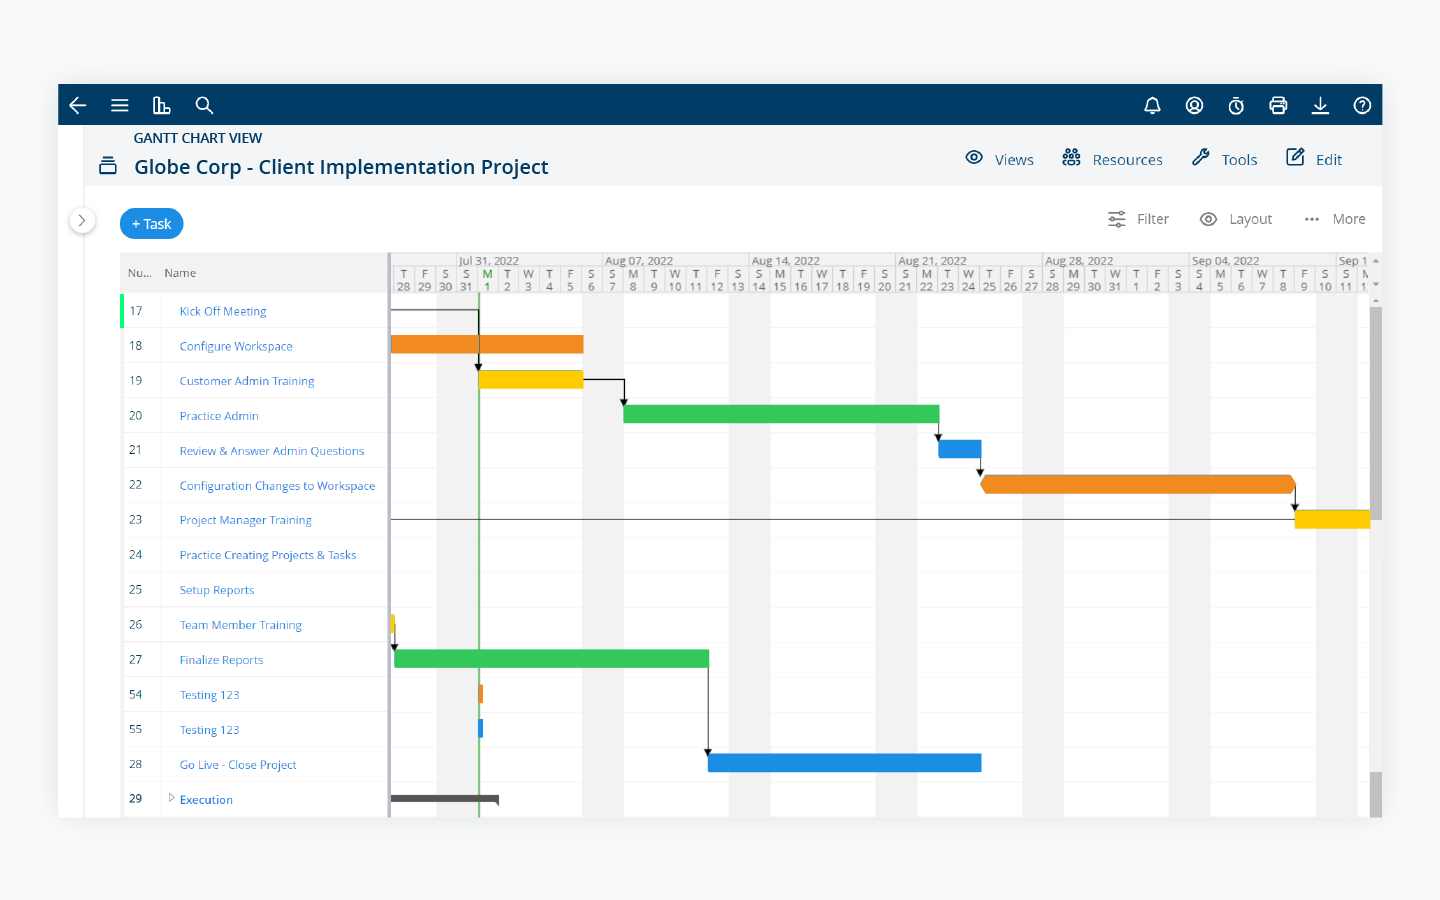
Task: Open the Tools menu
Action: [1224, 159]
